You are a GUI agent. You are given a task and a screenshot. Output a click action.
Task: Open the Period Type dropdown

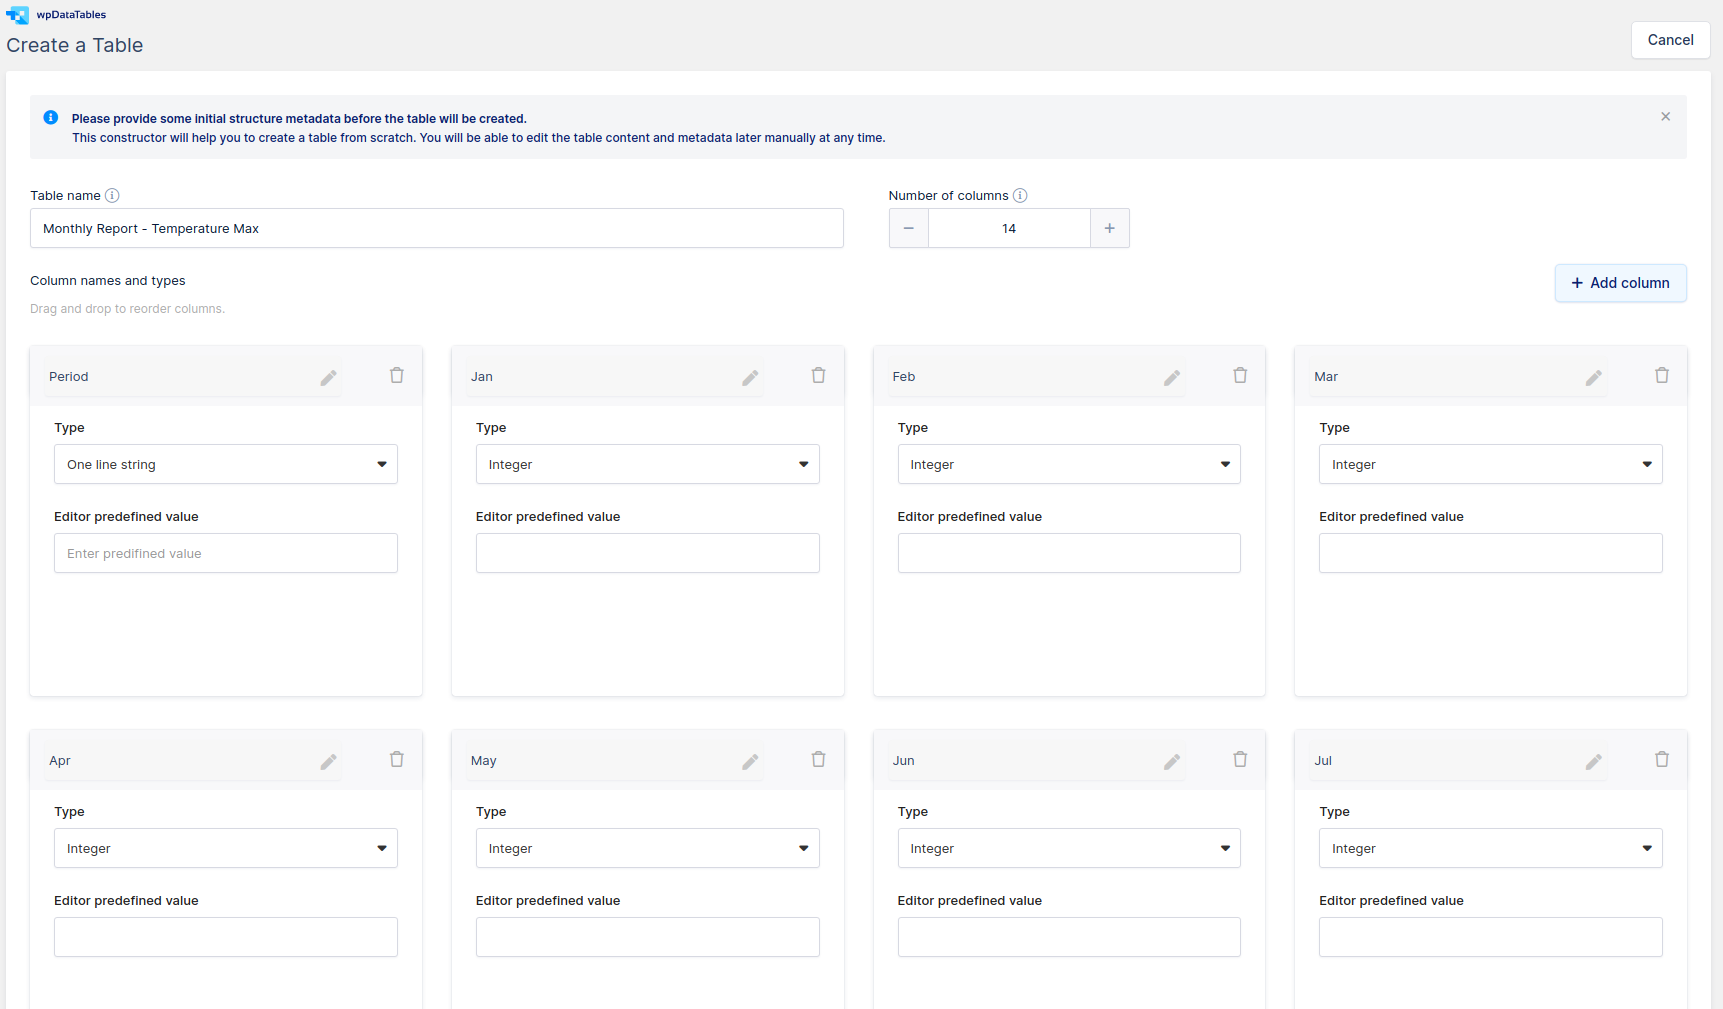(x=225, y=464)
